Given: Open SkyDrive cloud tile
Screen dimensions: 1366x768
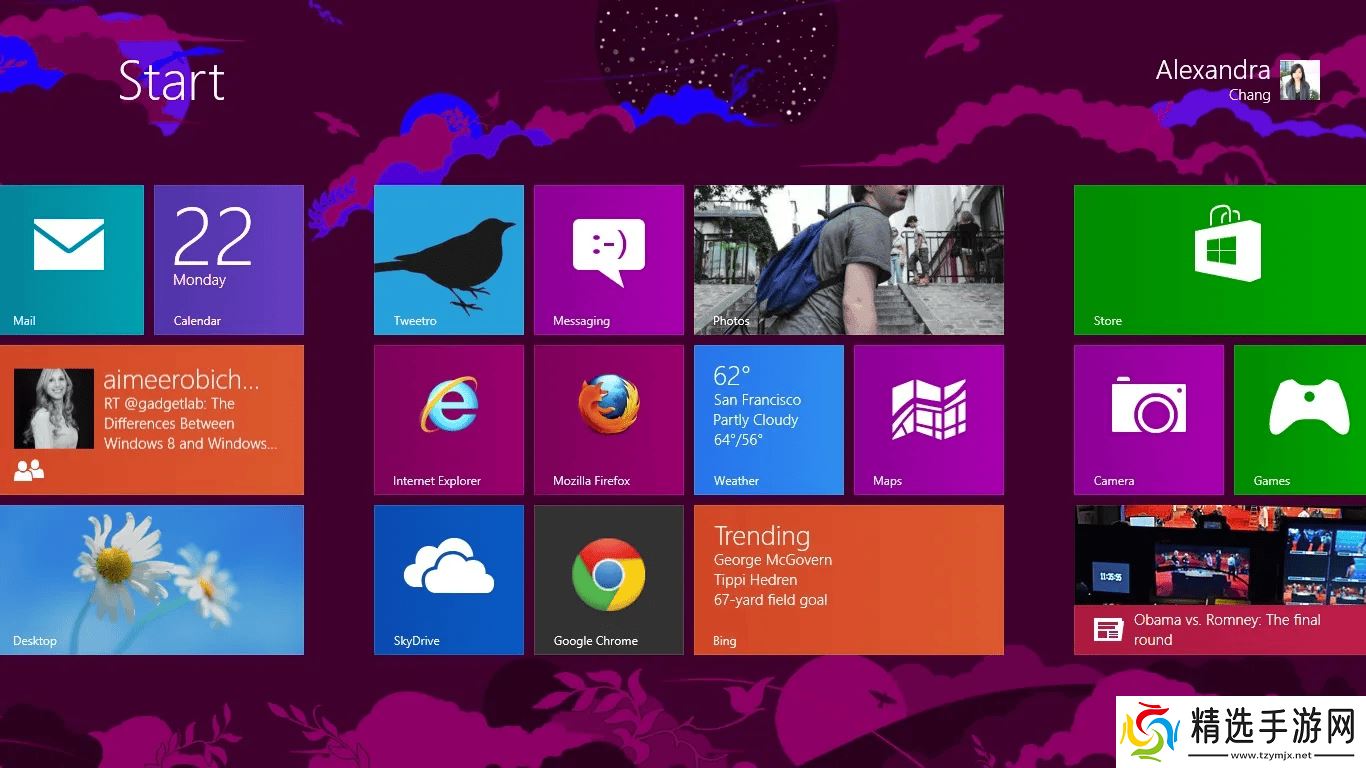Looking at the screenshot, I should point(448,579).
